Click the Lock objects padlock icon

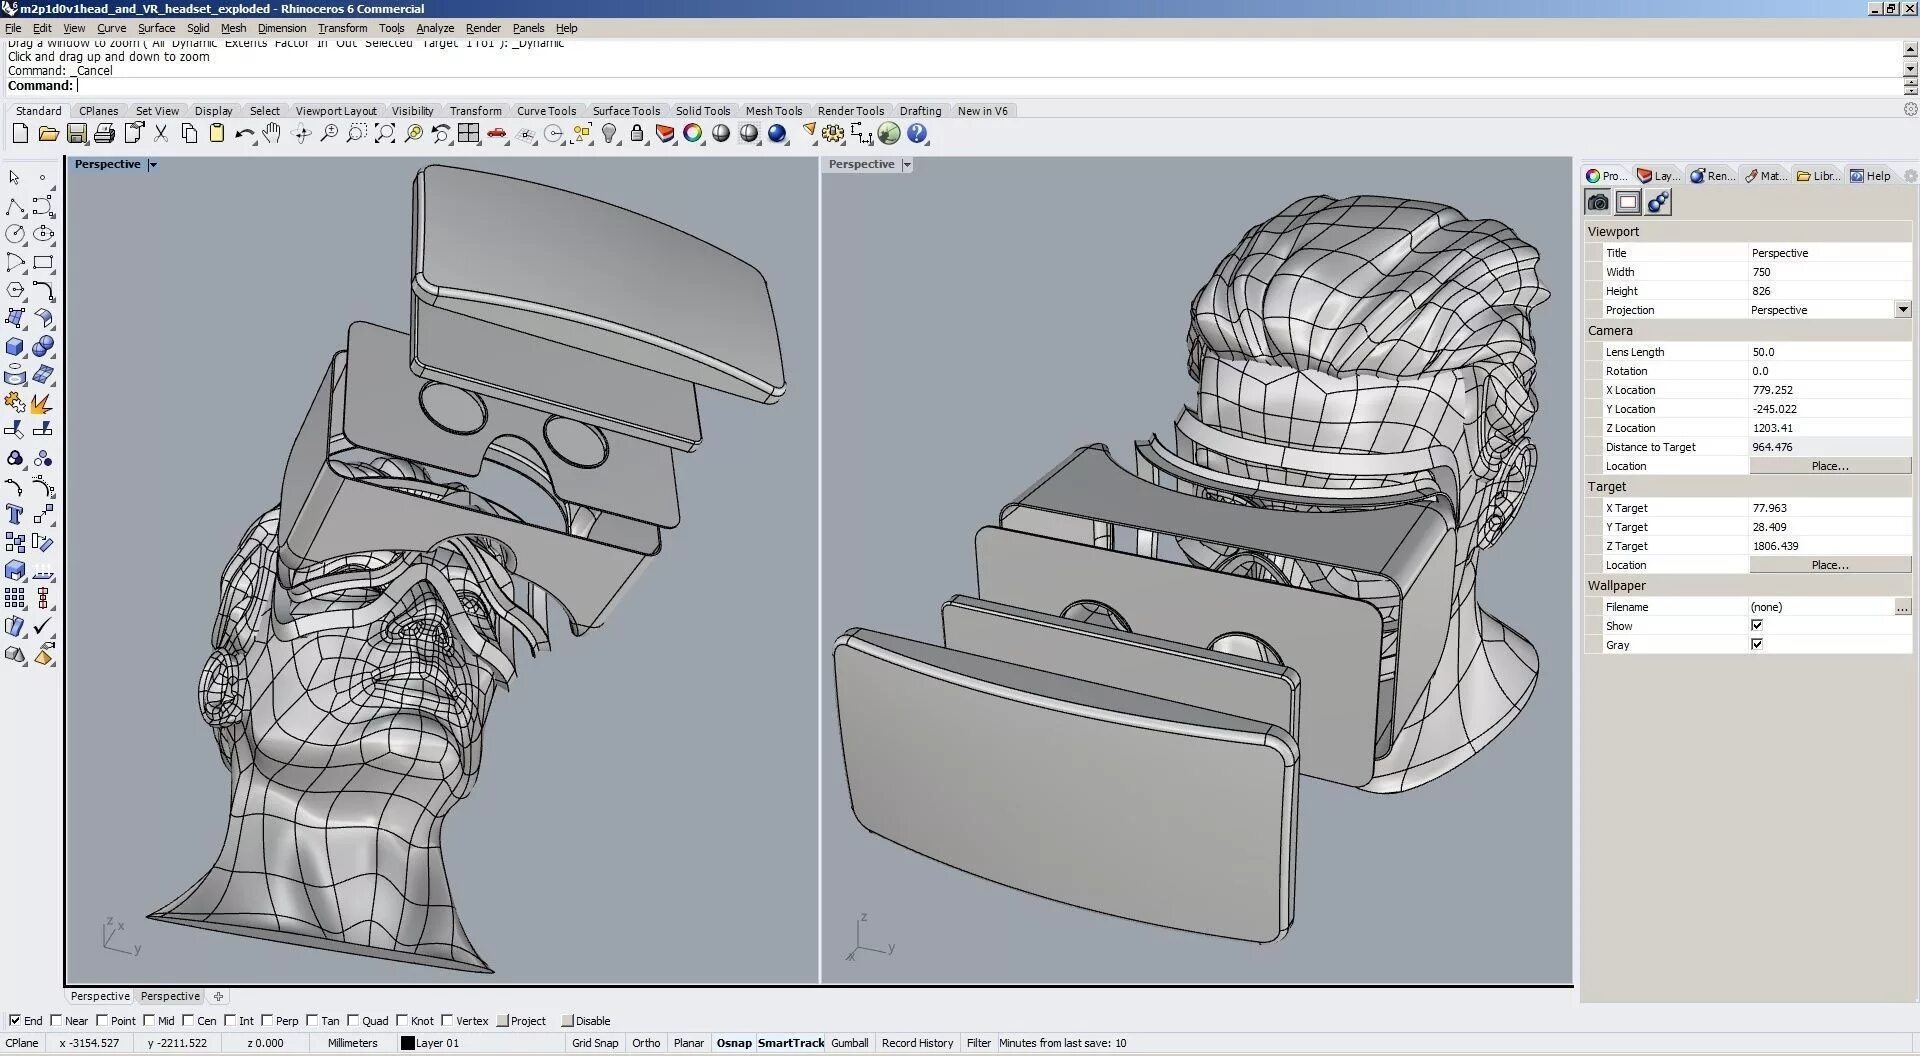[637, 133]
